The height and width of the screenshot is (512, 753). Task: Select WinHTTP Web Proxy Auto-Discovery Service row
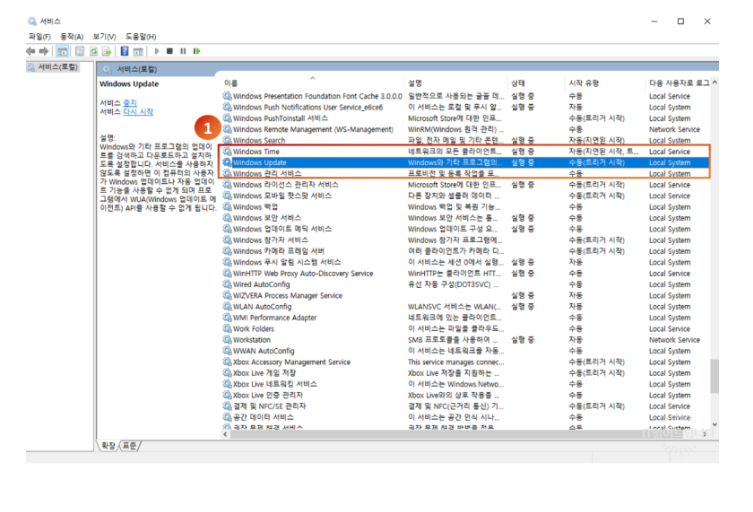pyautogui.click(x=465, y=273)
